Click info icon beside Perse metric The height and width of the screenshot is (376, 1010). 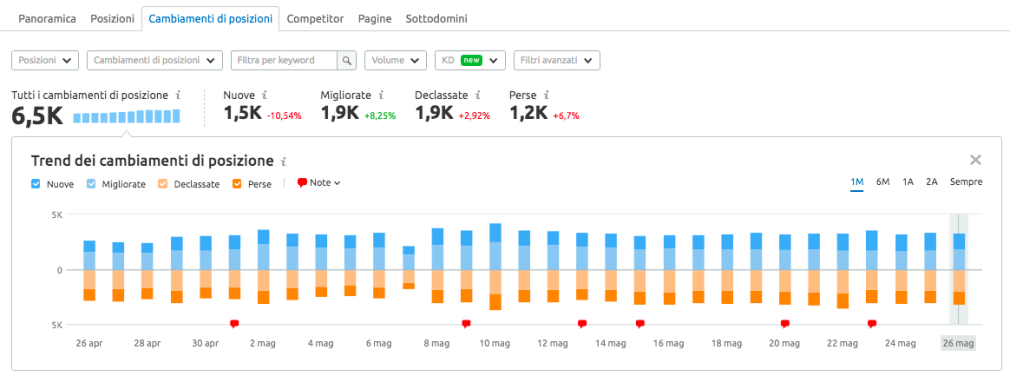pos(546,95)
